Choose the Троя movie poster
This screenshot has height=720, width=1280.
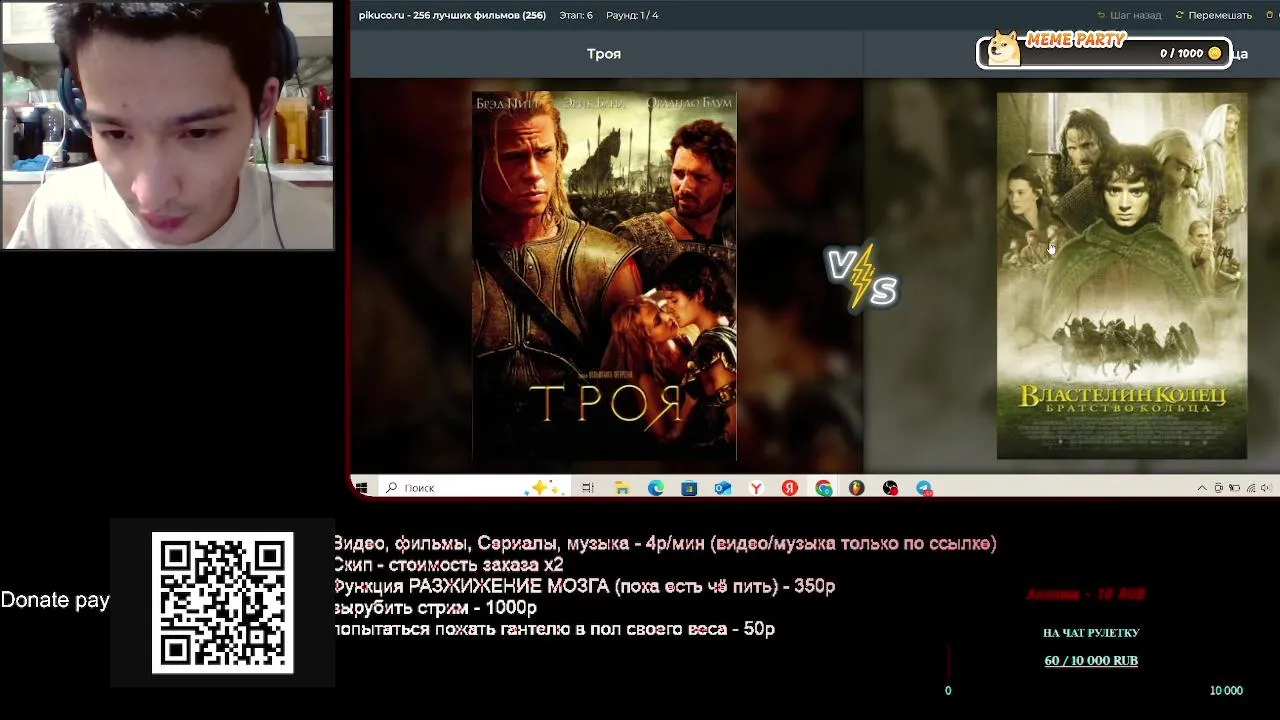coord(604,276)
